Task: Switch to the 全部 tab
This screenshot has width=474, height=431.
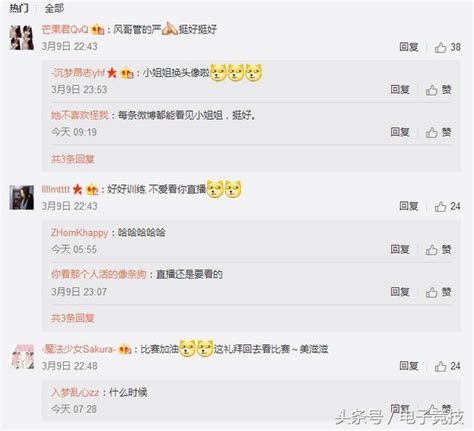Action: pos(54,8)
